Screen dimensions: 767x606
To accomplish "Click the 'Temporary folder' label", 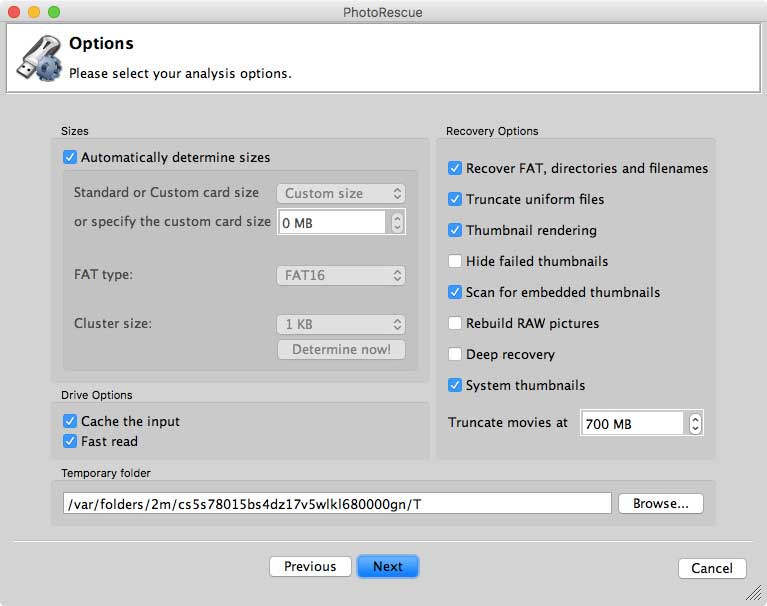I will [x=106, y=473].
